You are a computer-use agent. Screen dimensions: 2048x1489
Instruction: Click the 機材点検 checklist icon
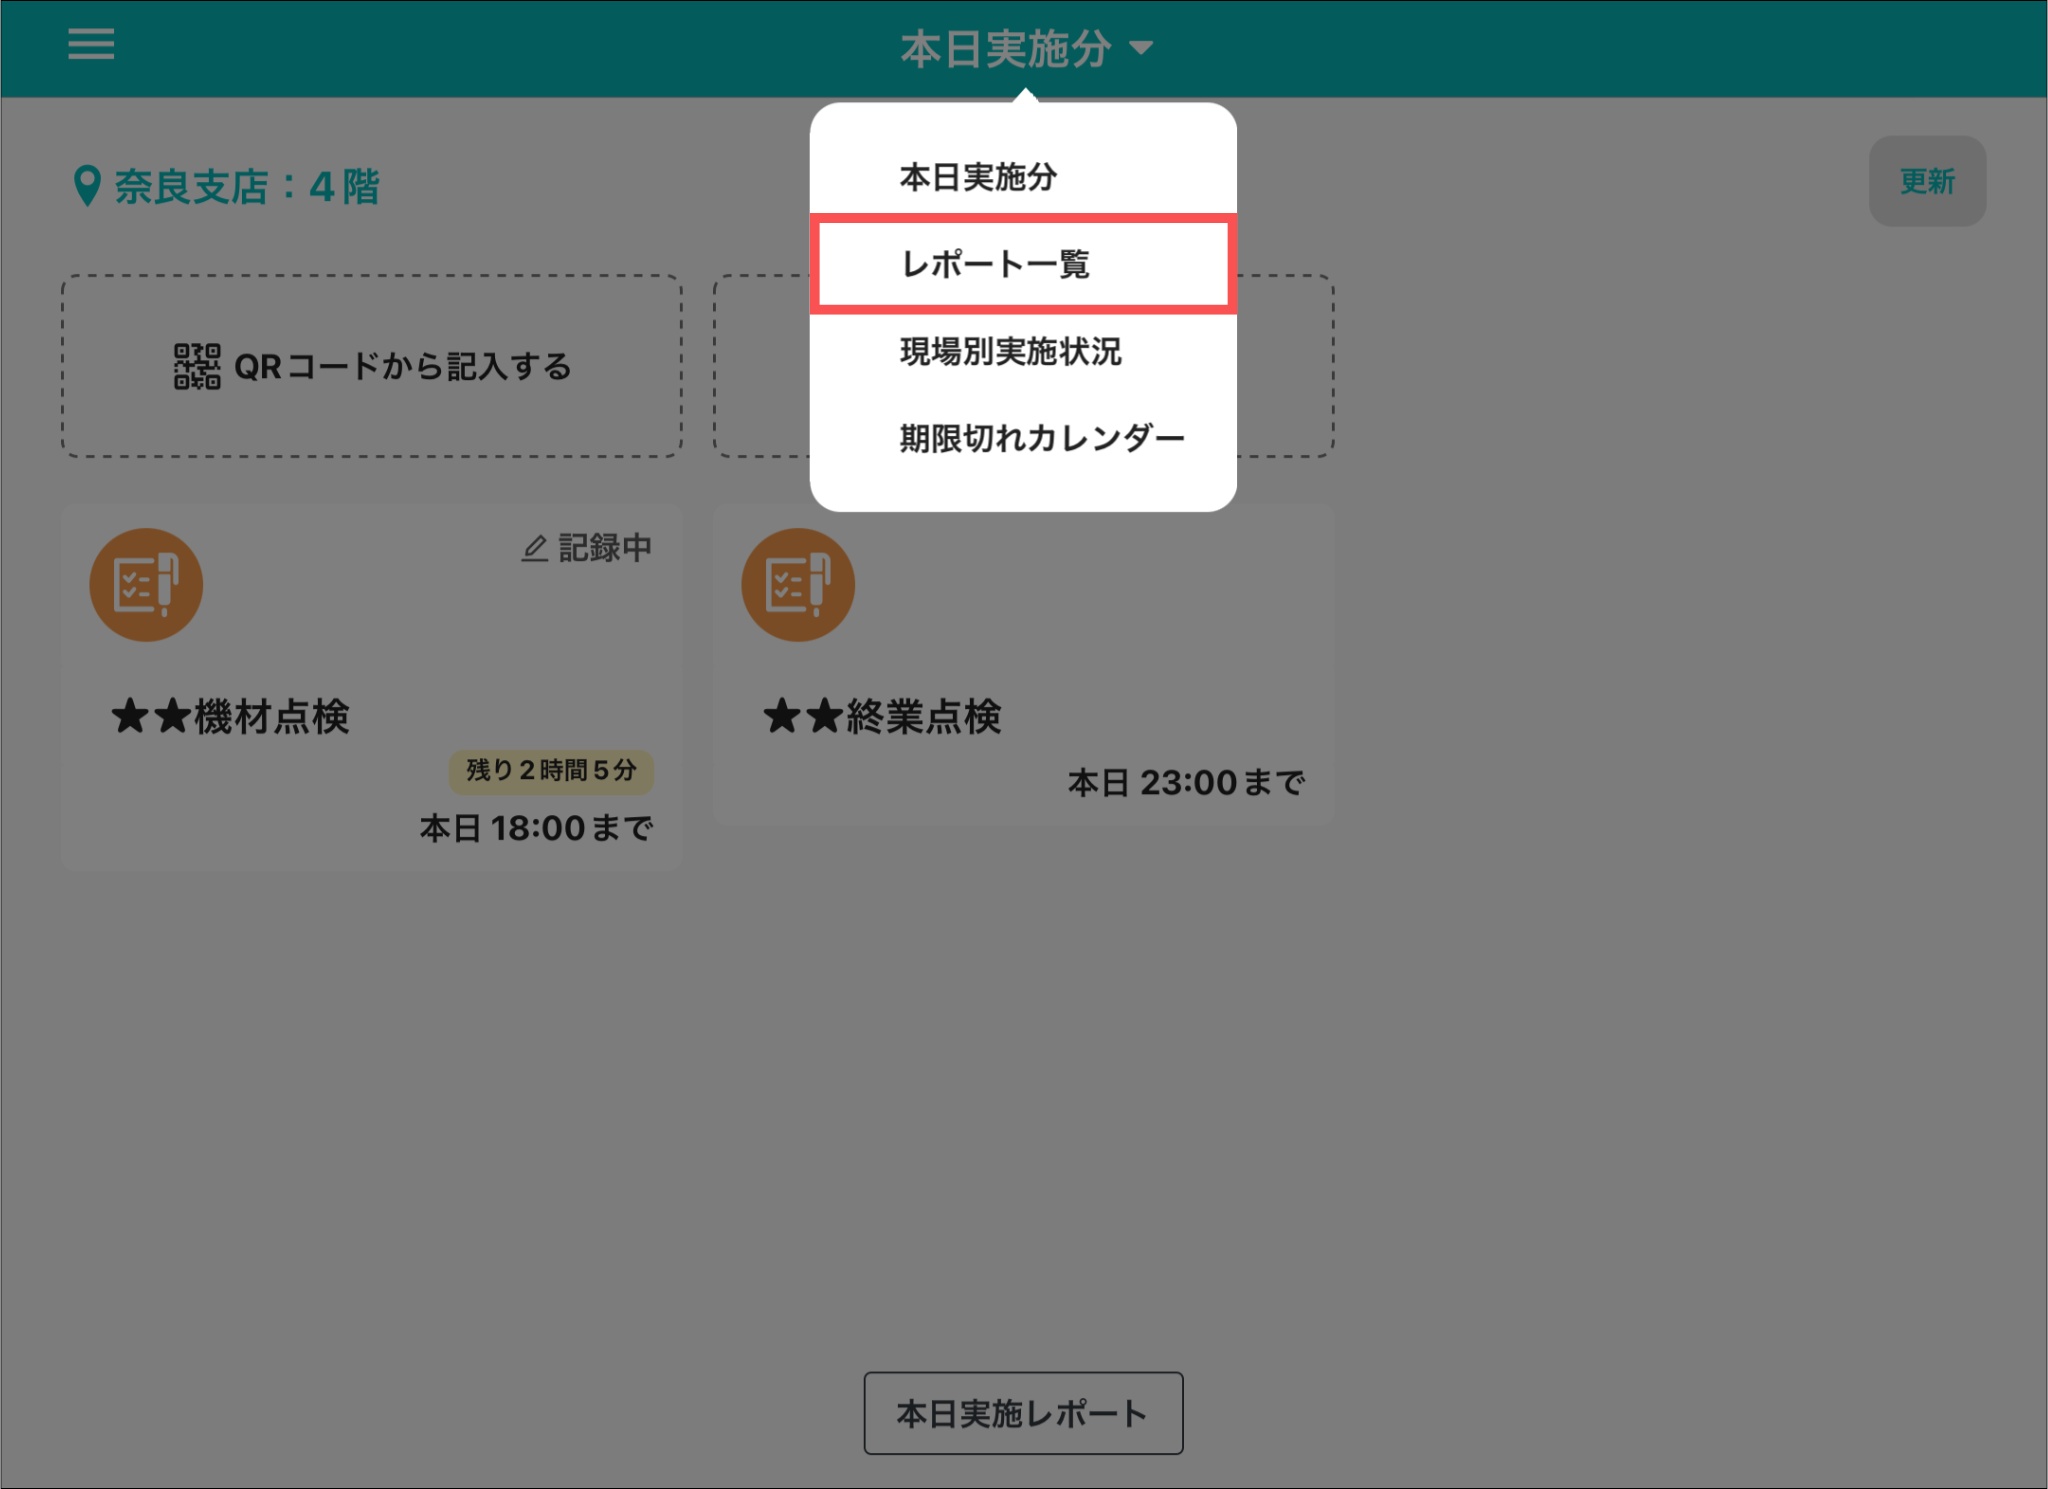146,585
